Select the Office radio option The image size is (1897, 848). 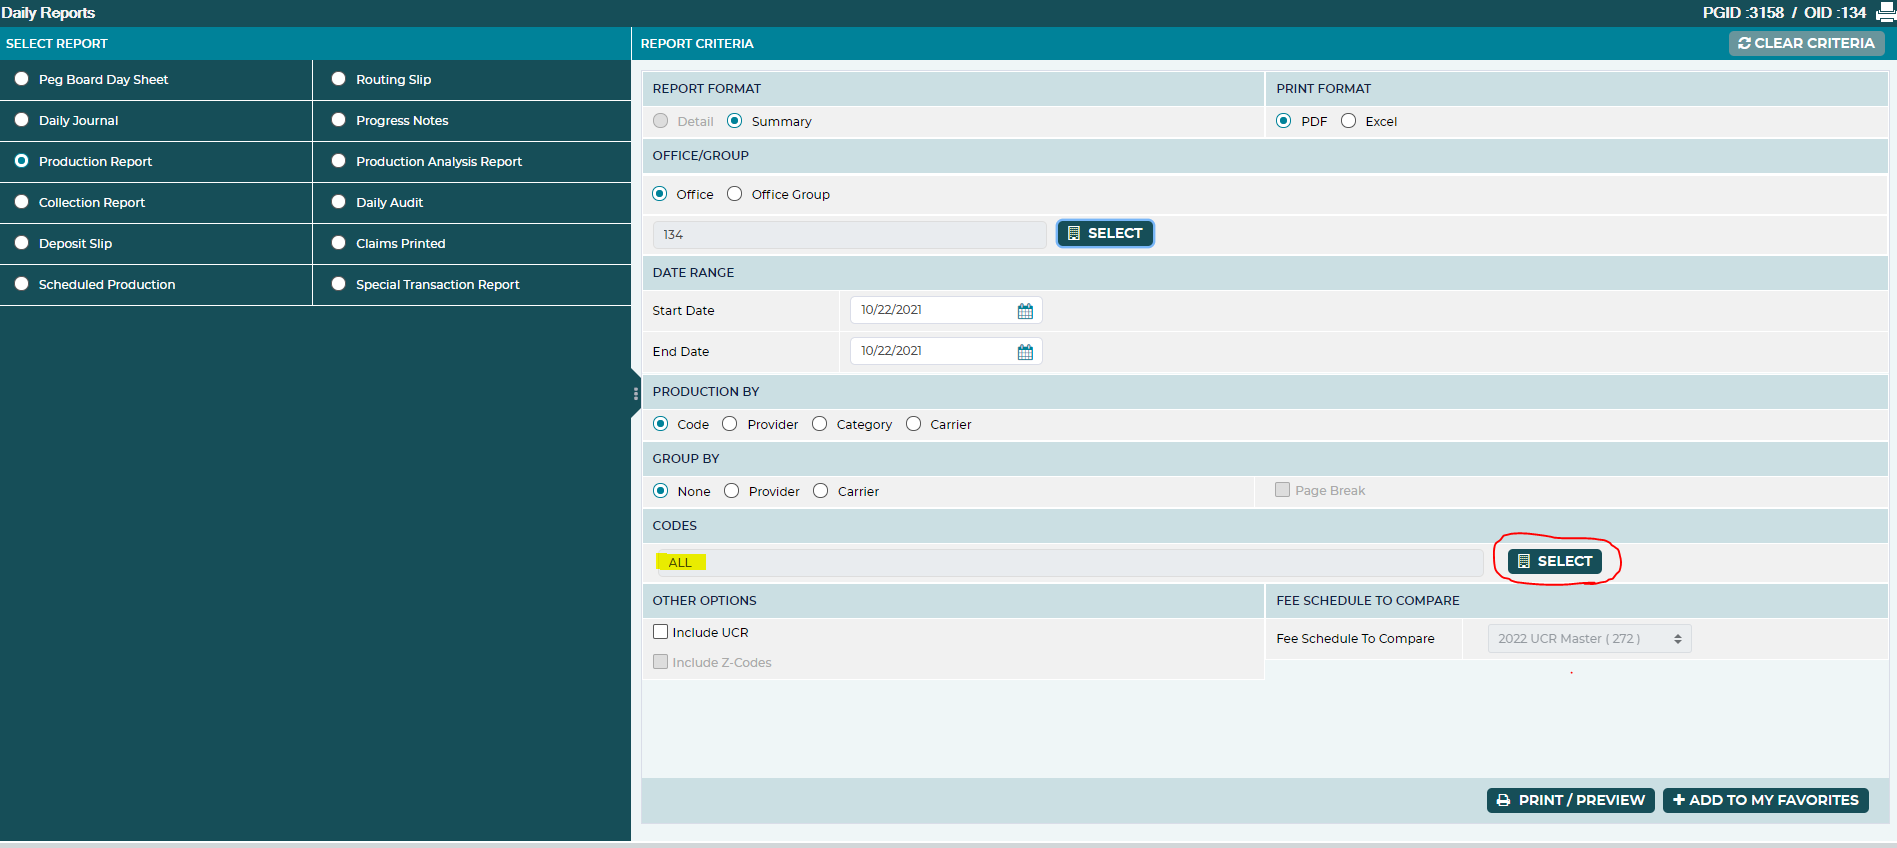[x=660, y=194]
